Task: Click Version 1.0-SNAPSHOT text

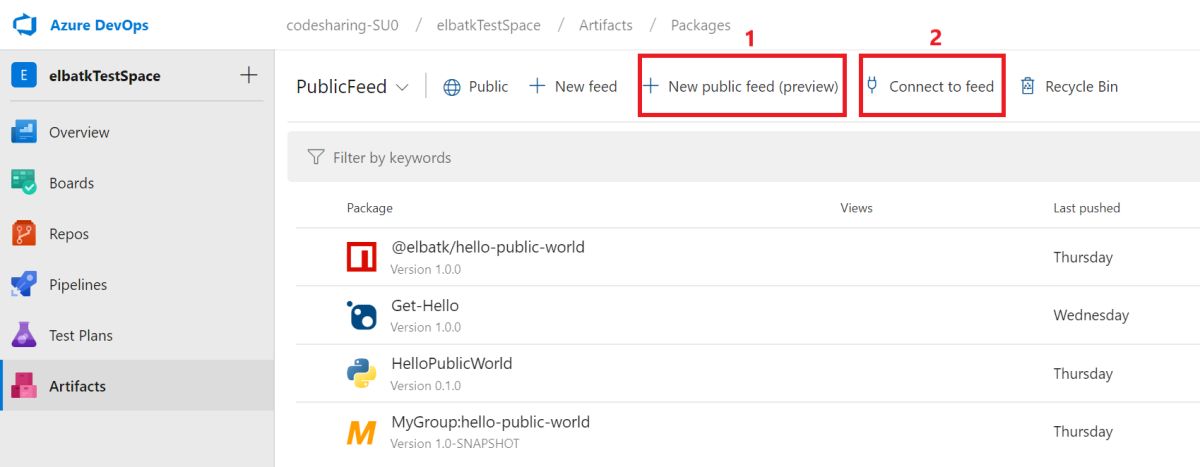Action: click(455, 443)
